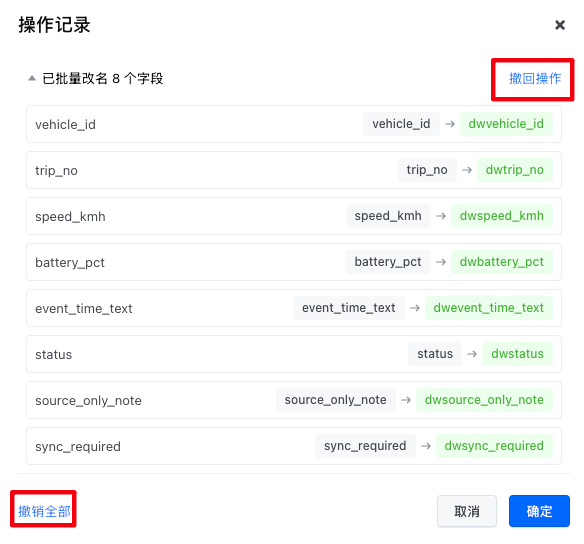
Task: Click the green dwstatus tag
Action: point(517,354)
